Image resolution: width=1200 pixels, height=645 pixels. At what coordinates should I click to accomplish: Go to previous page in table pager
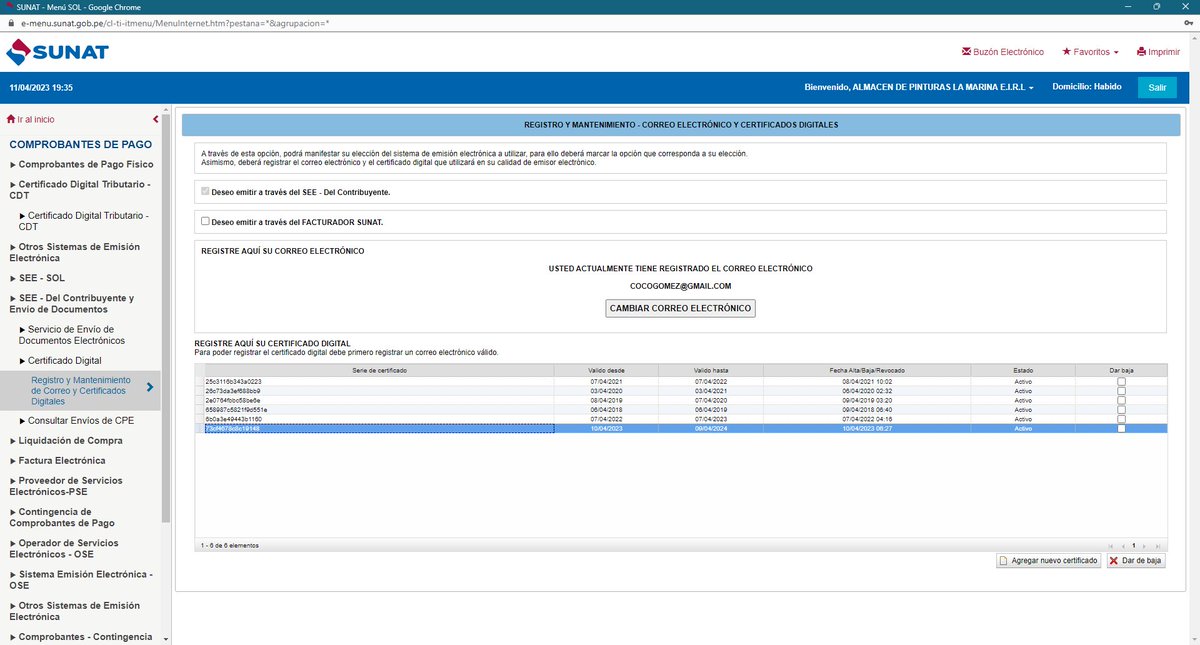point(1122,545)
